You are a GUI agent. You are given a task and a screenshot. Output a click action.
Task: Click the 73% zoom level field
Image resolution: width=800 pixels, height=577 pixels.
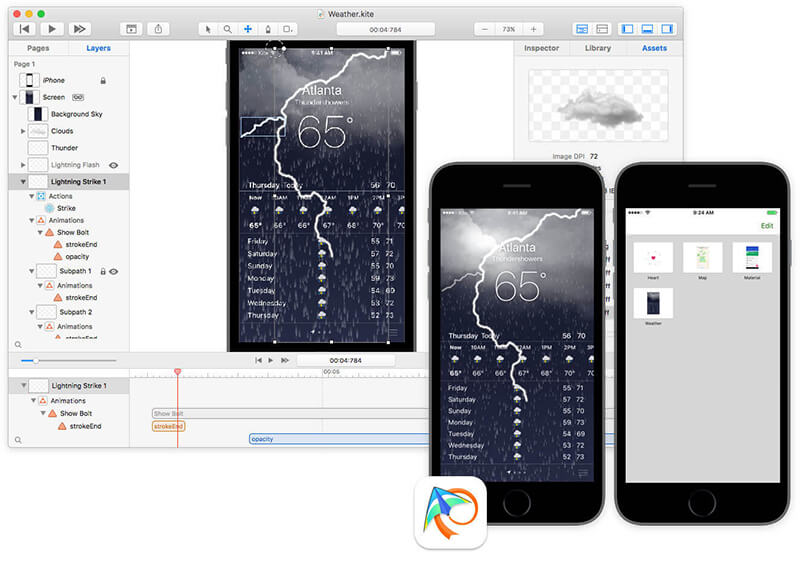click(509, 30)
